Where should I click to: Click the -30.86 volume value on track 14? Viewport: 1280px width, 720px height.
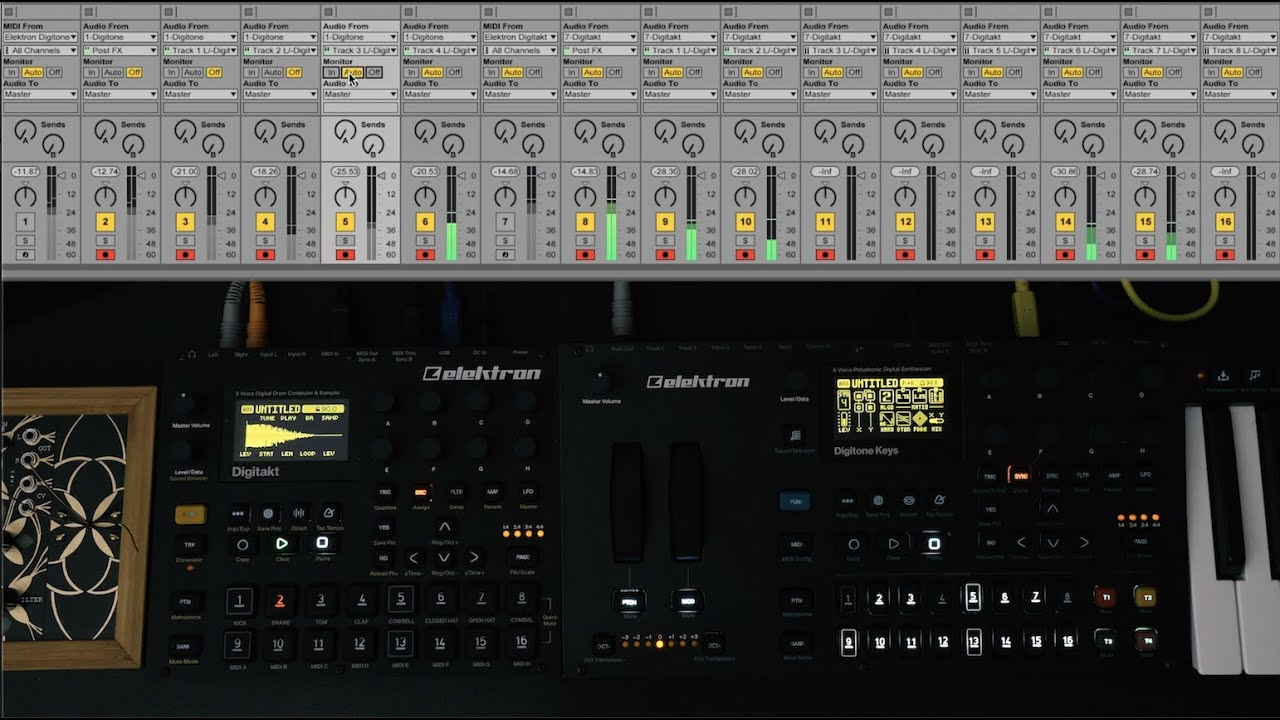1065,172
